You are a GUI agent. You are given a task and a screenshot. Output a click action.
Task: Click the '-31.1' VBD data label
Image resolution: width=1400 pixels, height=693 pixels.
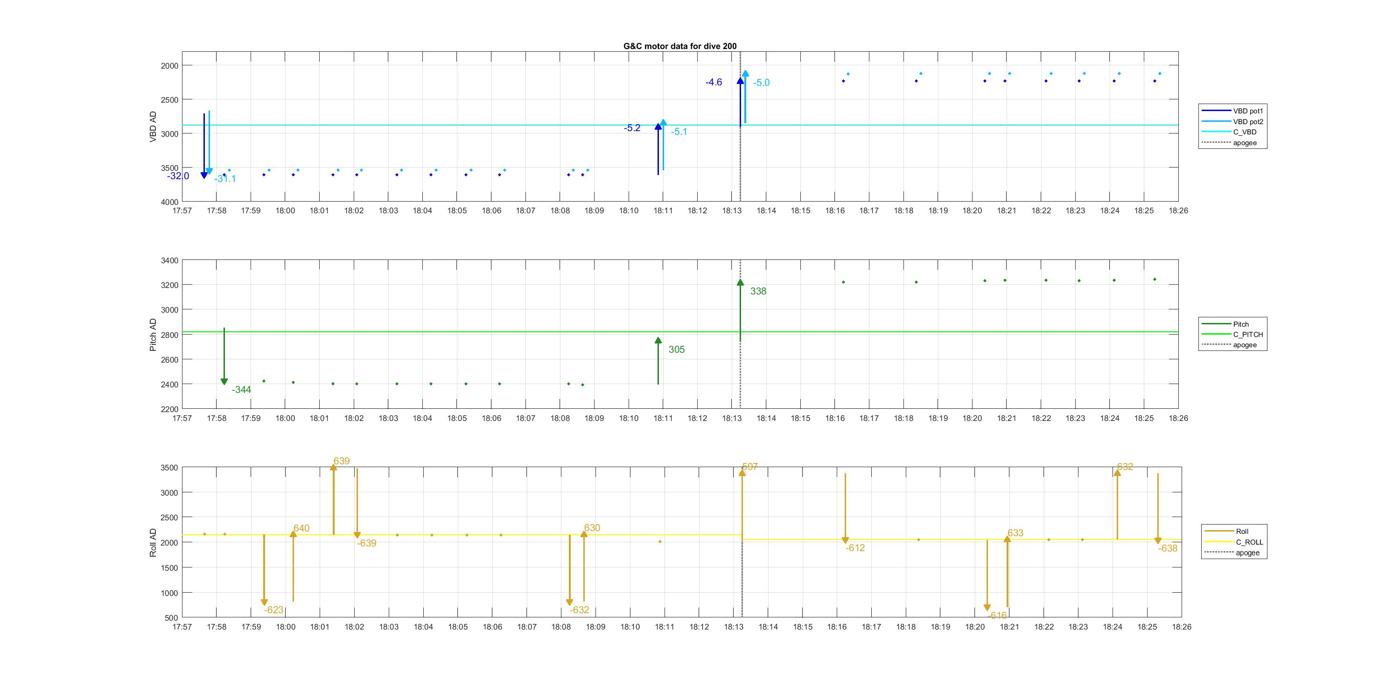(225, 179)
